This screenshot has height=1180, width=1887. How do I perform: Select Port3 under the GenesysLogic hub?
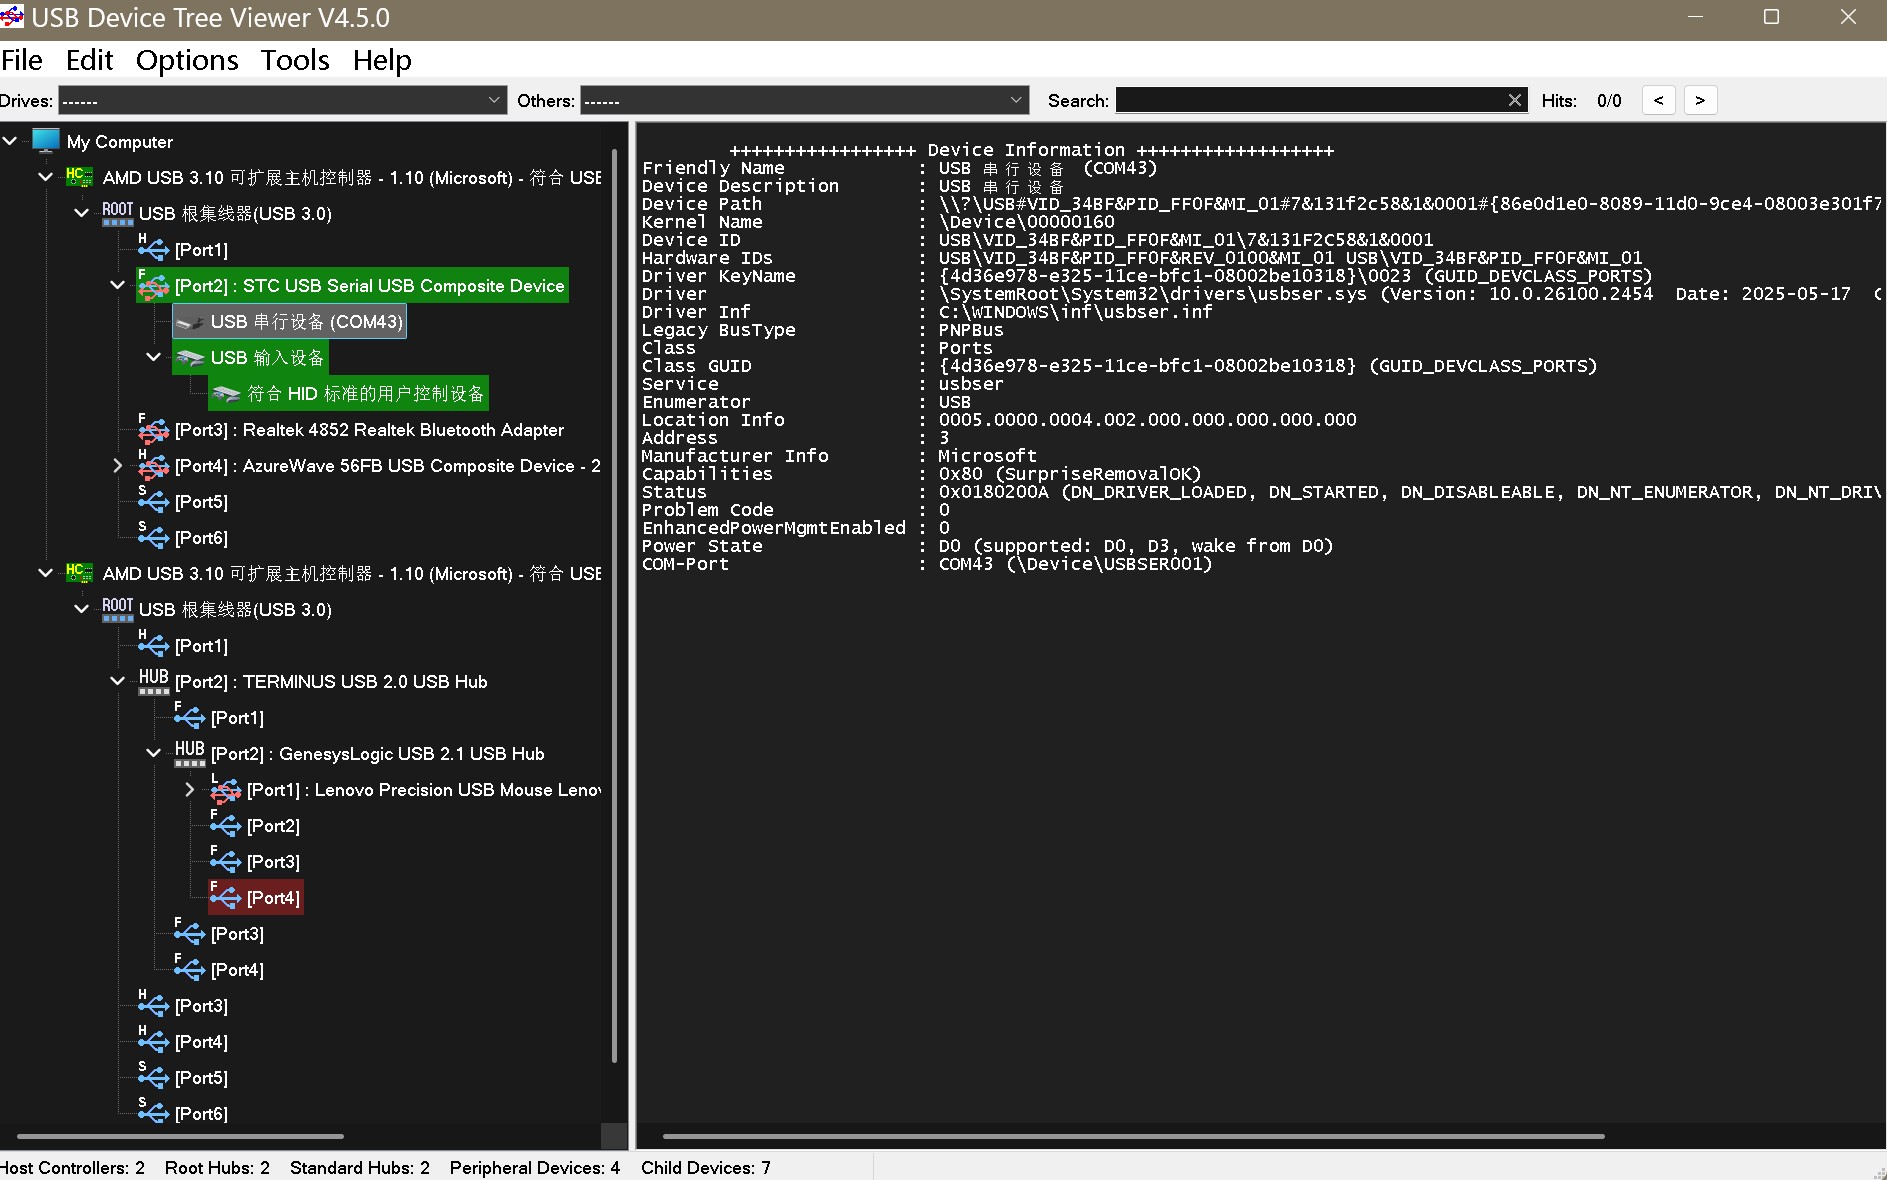click(x=273, y=862)
